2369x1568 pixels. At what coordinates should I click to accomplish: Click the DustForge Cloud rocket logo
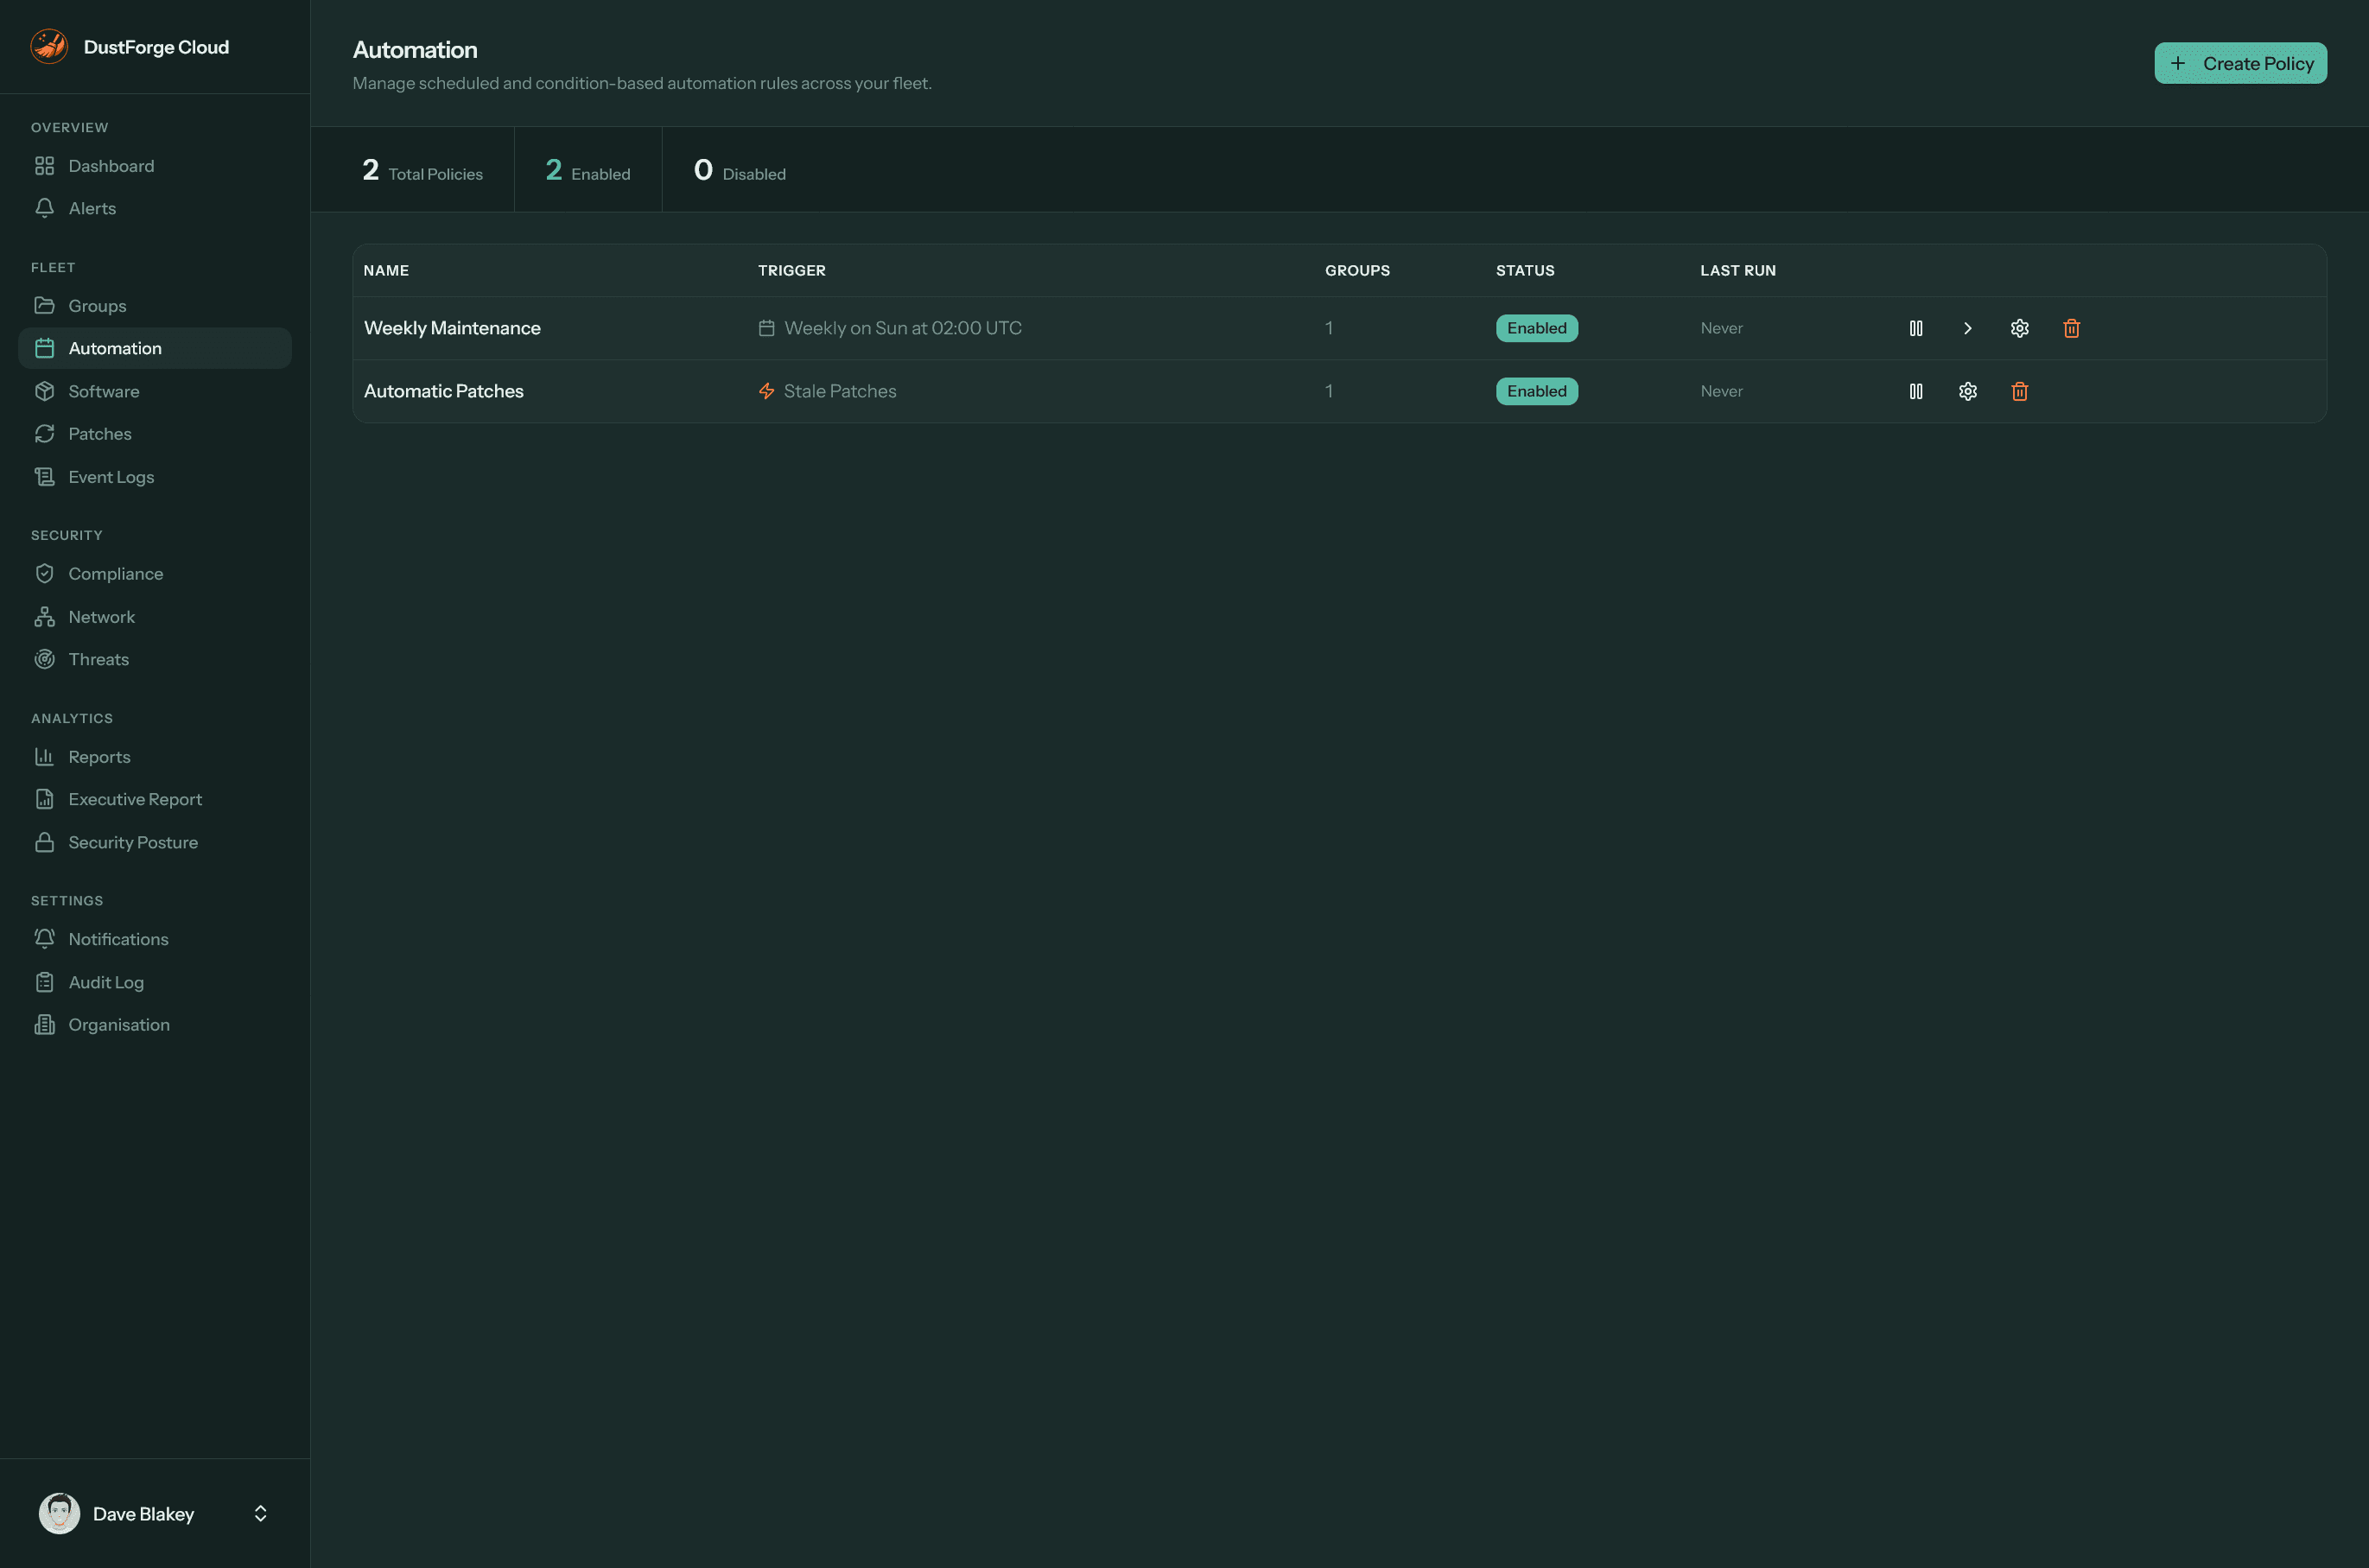click(x=49, y=46)
